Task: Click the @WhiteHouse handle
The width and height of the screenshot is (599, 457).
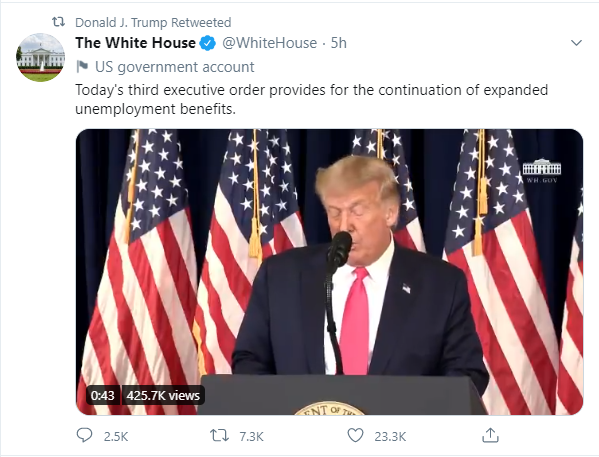Action: [269, 43]
